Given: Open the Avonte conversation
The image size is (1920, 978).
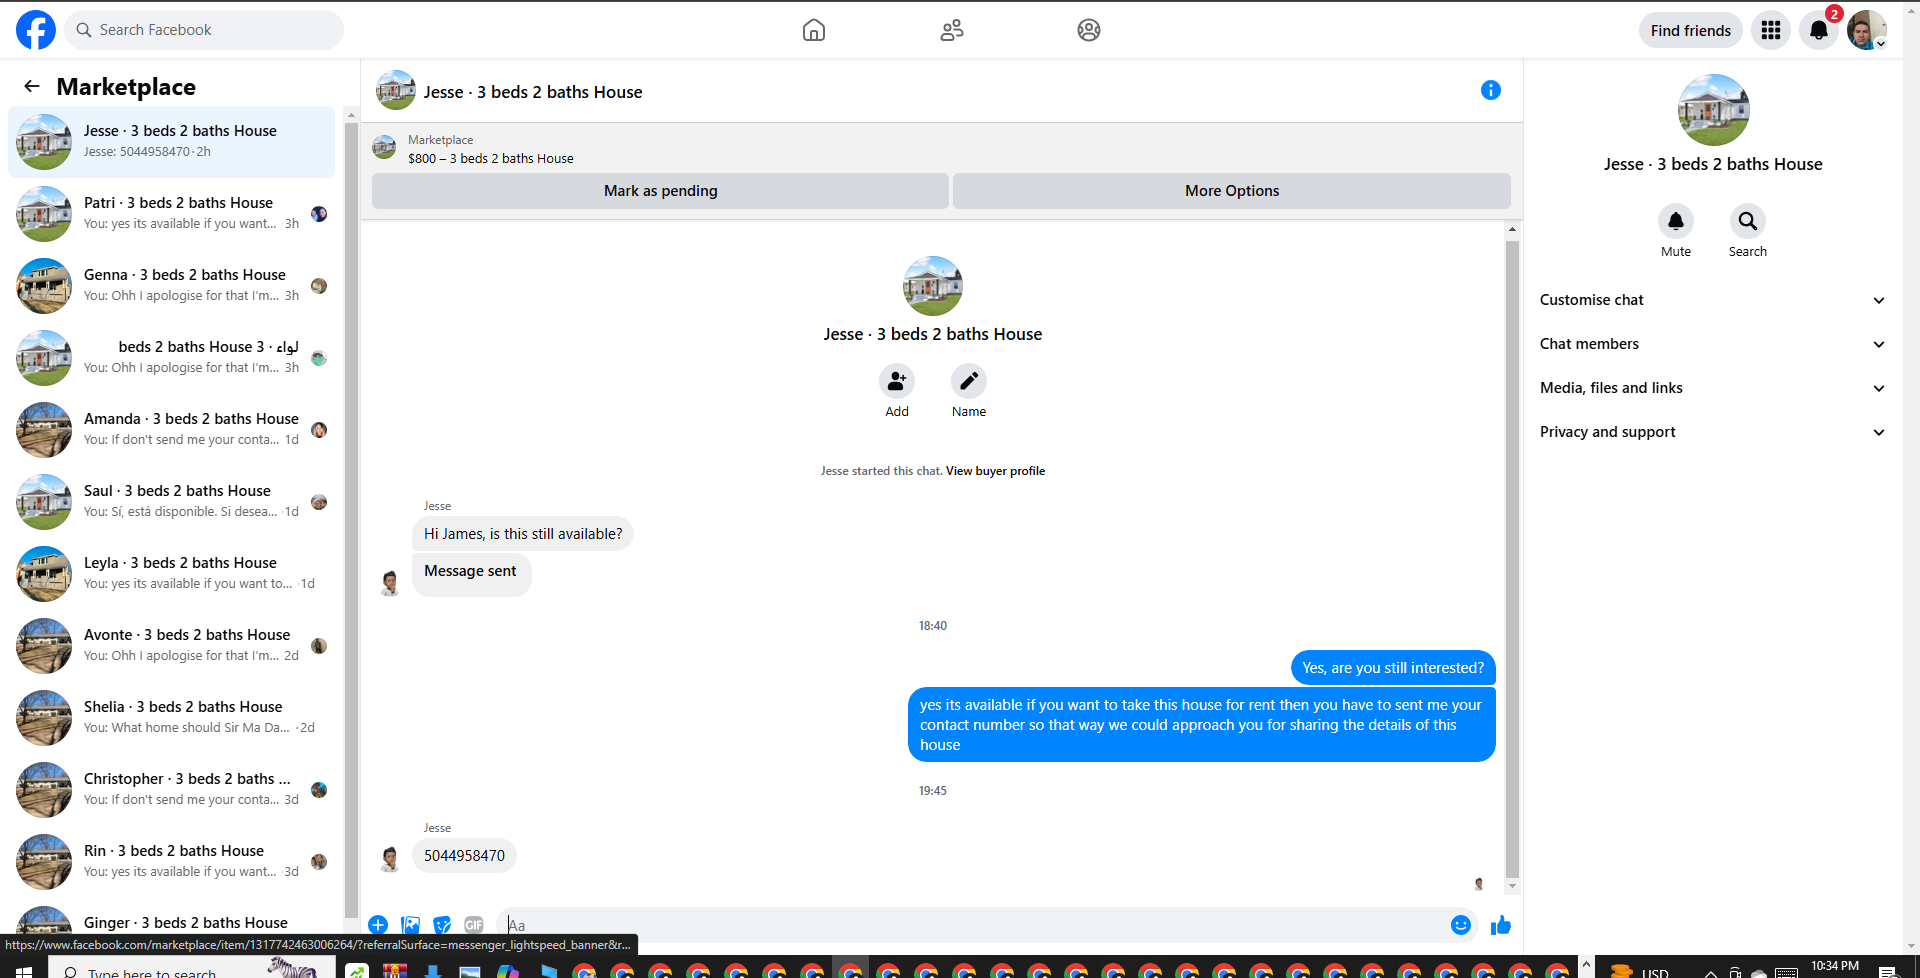Looking at the screenshot, I should click(x=171, y=646).
